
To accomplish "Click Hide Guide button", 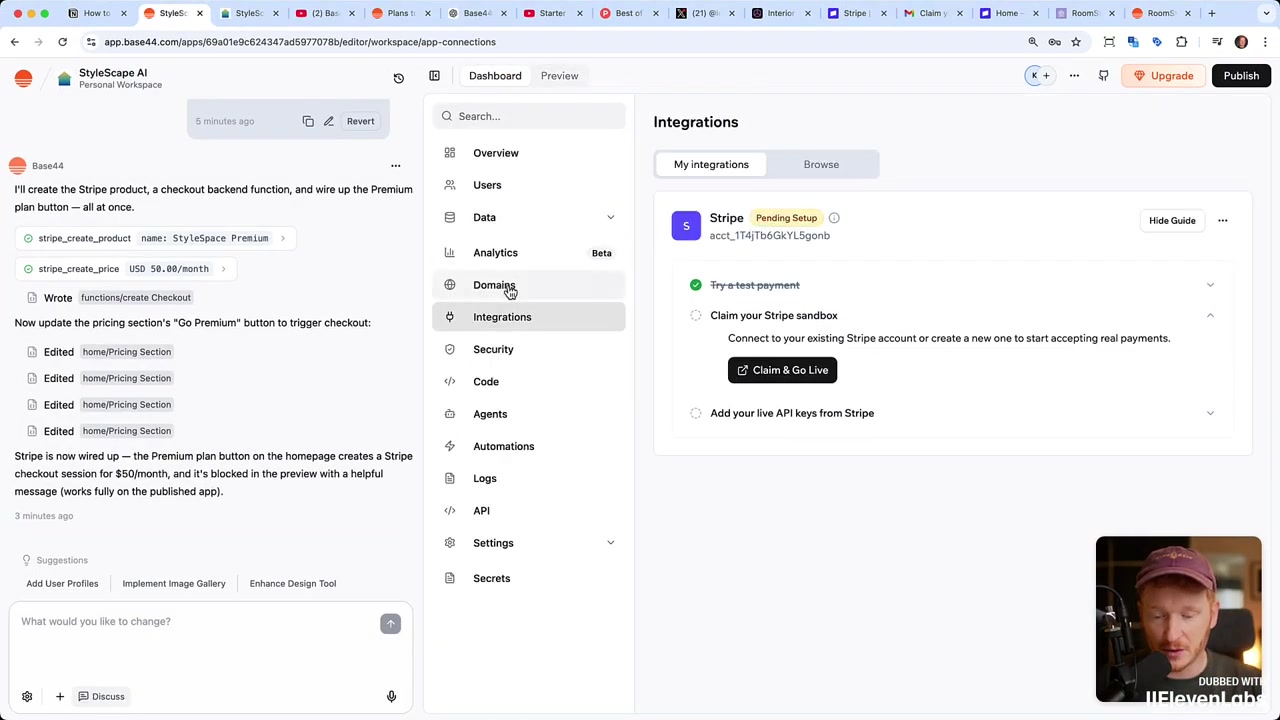I will click(1172, 220).
